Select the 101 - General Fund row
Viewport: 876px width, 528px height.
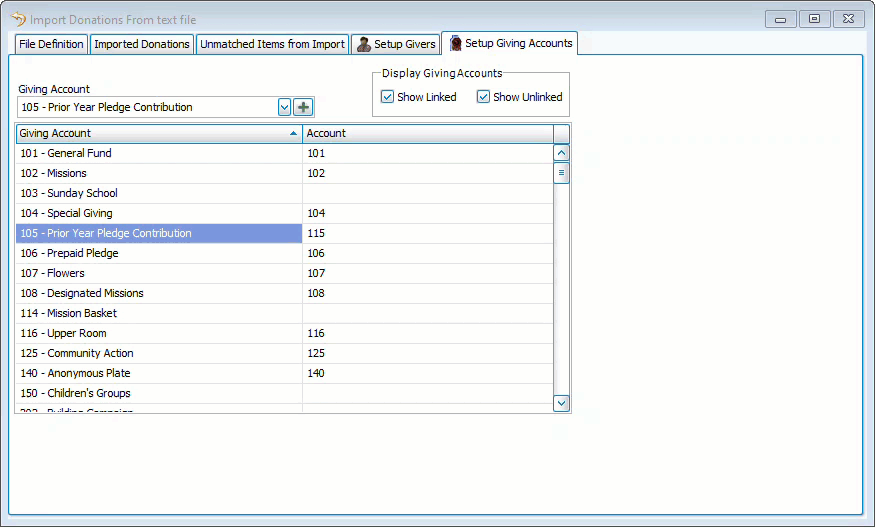pos(159,153)
